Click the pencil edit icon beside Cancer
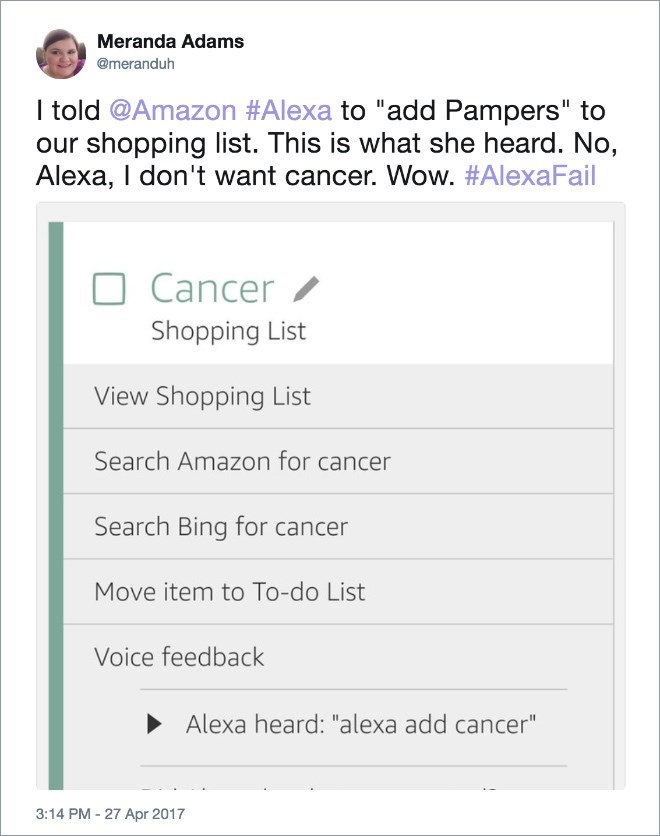The image size is (660, 836). point(306,289)
